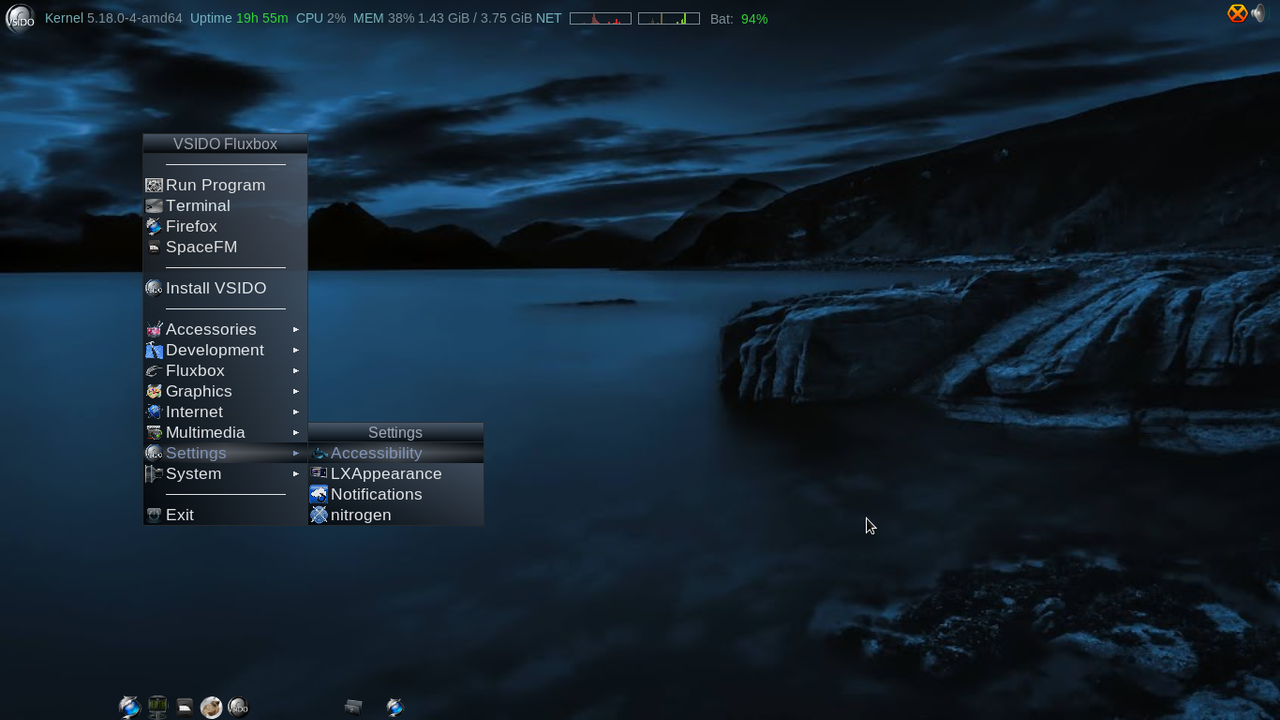
Task: Expand the System submenu
Action: tap(225, 474)
